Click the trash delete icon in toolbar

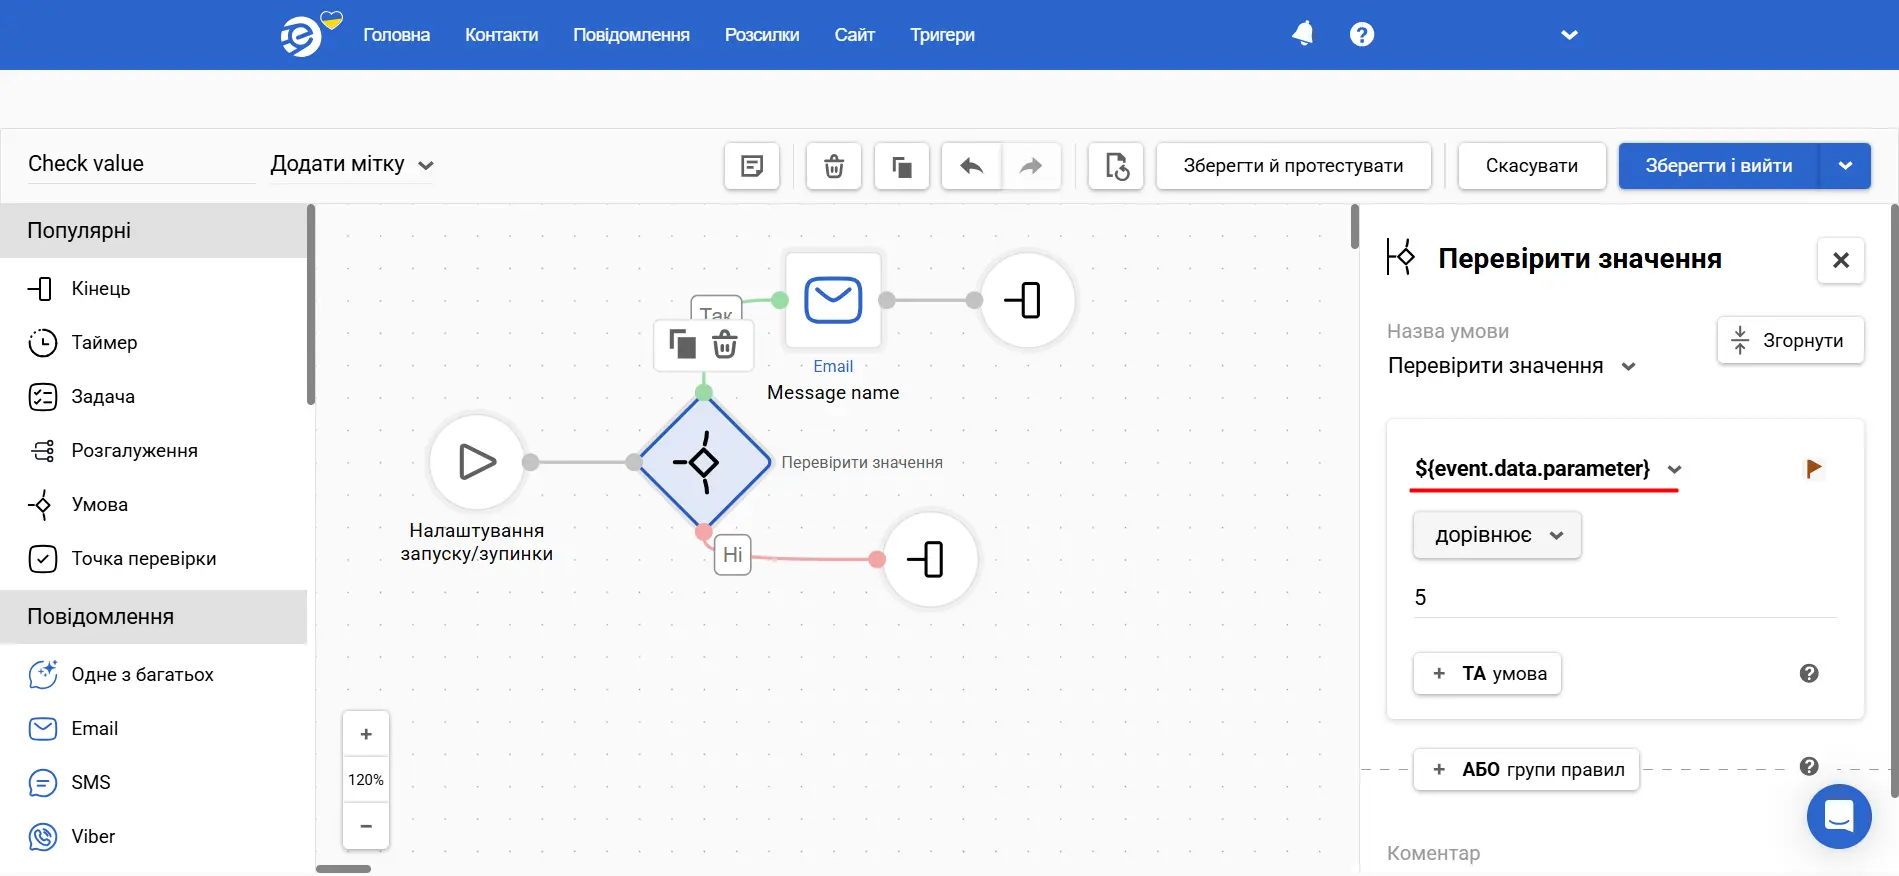833,166
